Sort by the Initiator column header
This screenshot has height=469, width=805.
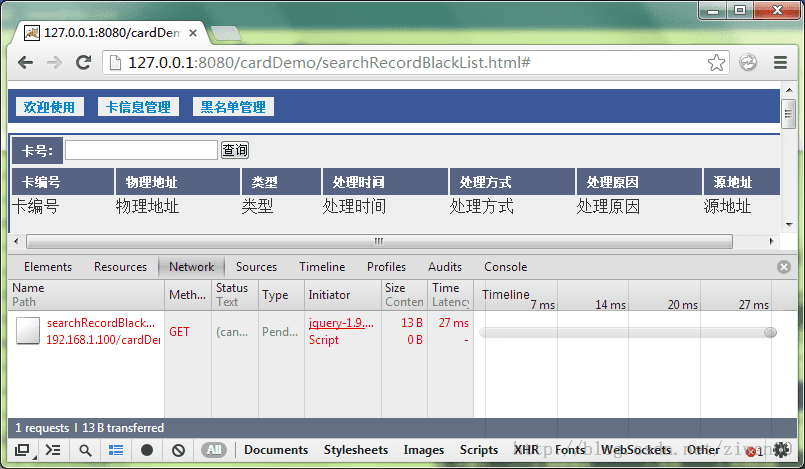pyautogui.click(x=343, y=295)
